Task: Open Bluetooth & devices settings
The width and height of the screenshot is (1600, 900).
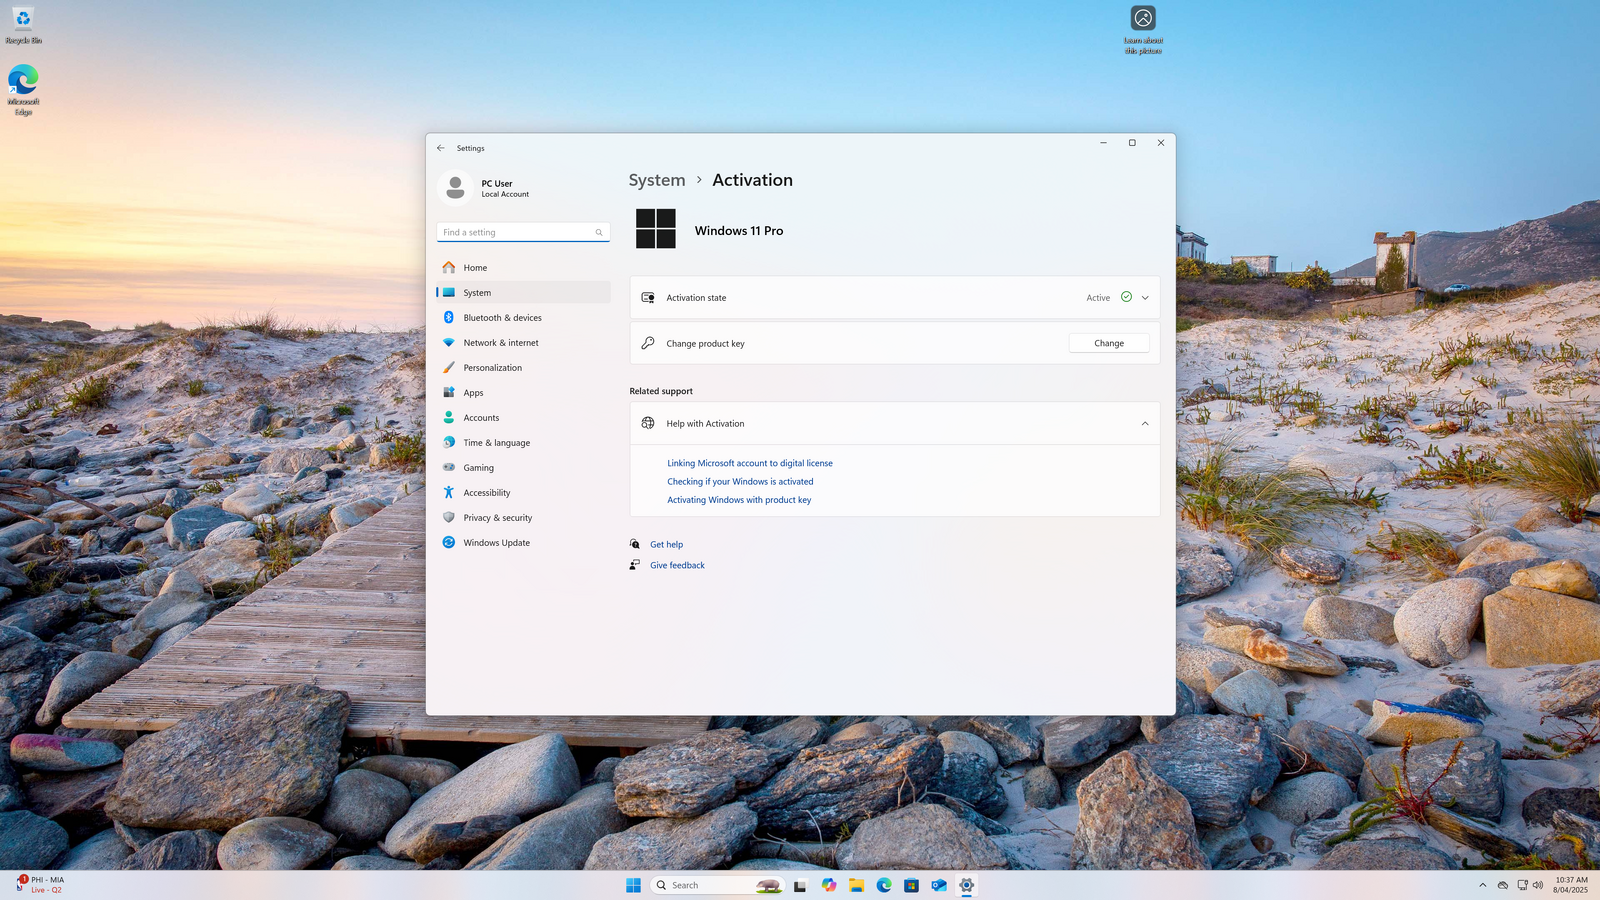Action: click(x=523, y=317)
